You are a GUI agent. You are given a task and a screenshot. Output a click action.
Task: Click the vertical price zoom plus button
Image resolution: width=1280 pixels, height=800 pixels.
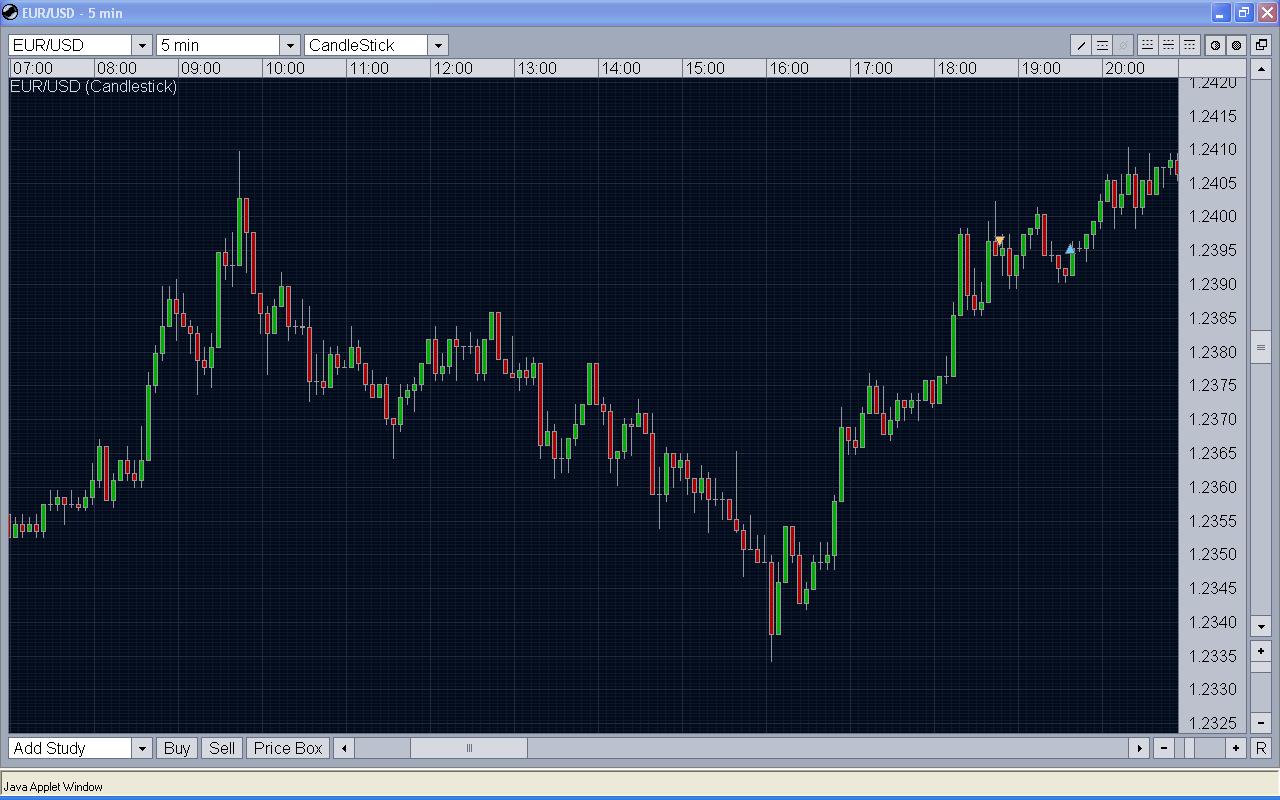[1261, 650]
